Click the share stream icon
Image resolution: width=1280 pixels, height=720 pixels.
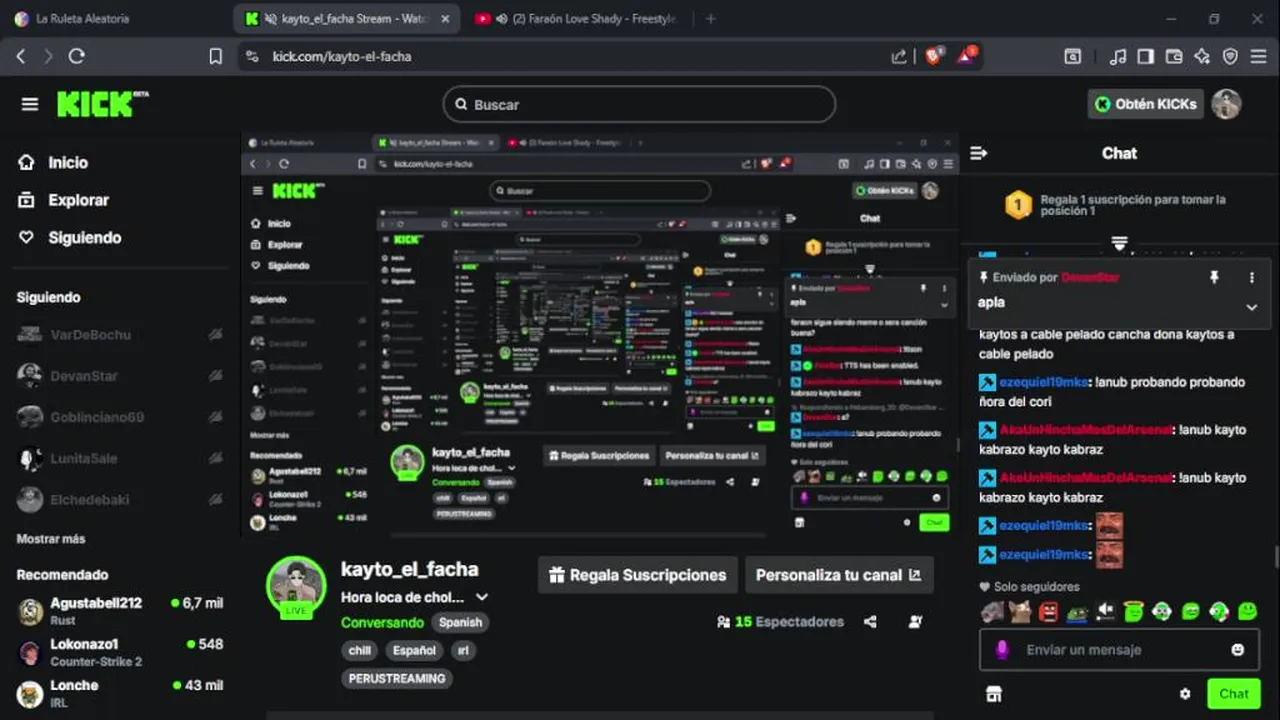click(x=870, y=622)
